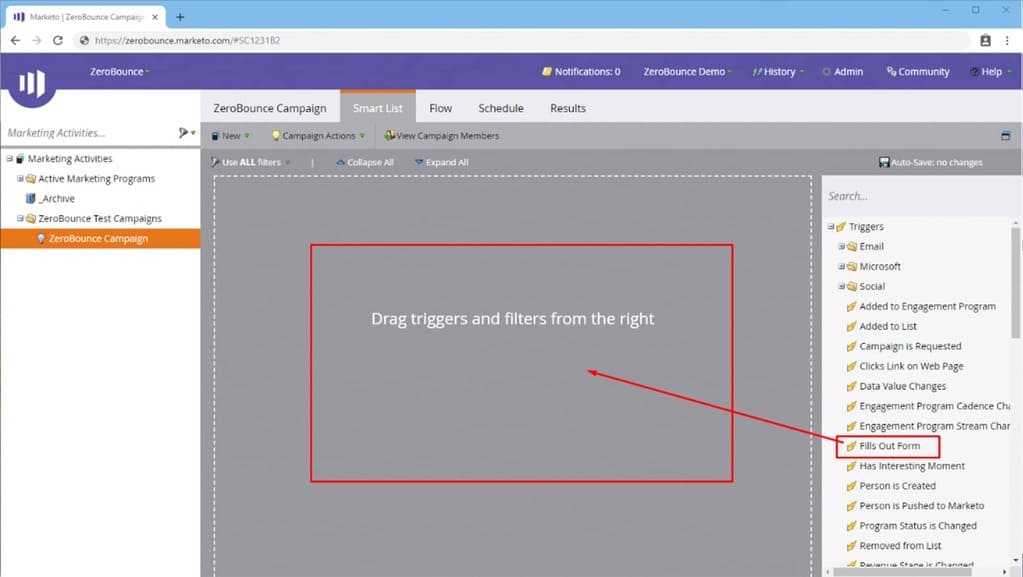Click the View Campaign Members icon
Viewport: 1023px width, 577px height.
389,135
